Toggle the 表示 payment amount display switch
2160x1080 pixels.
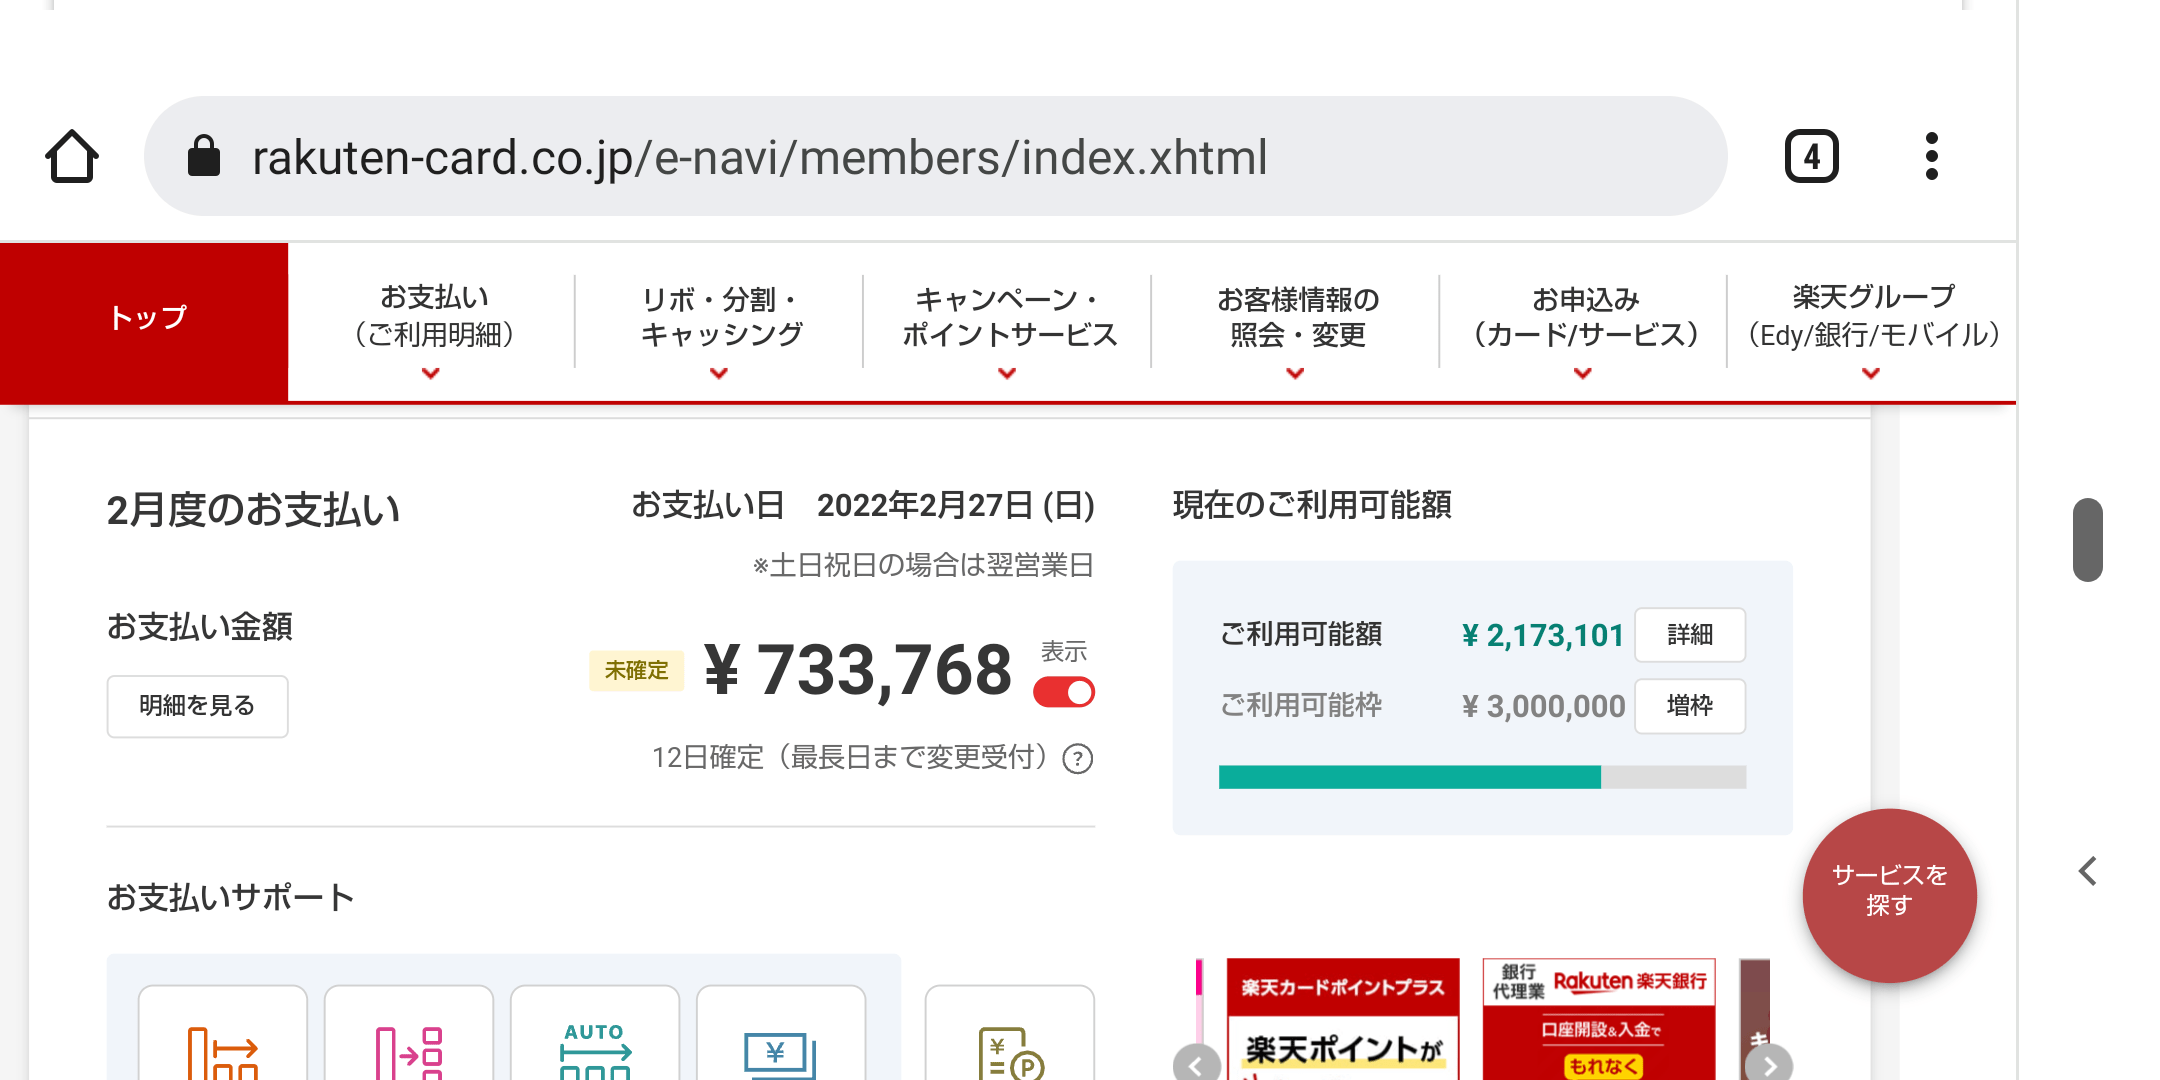(1064, 692)
